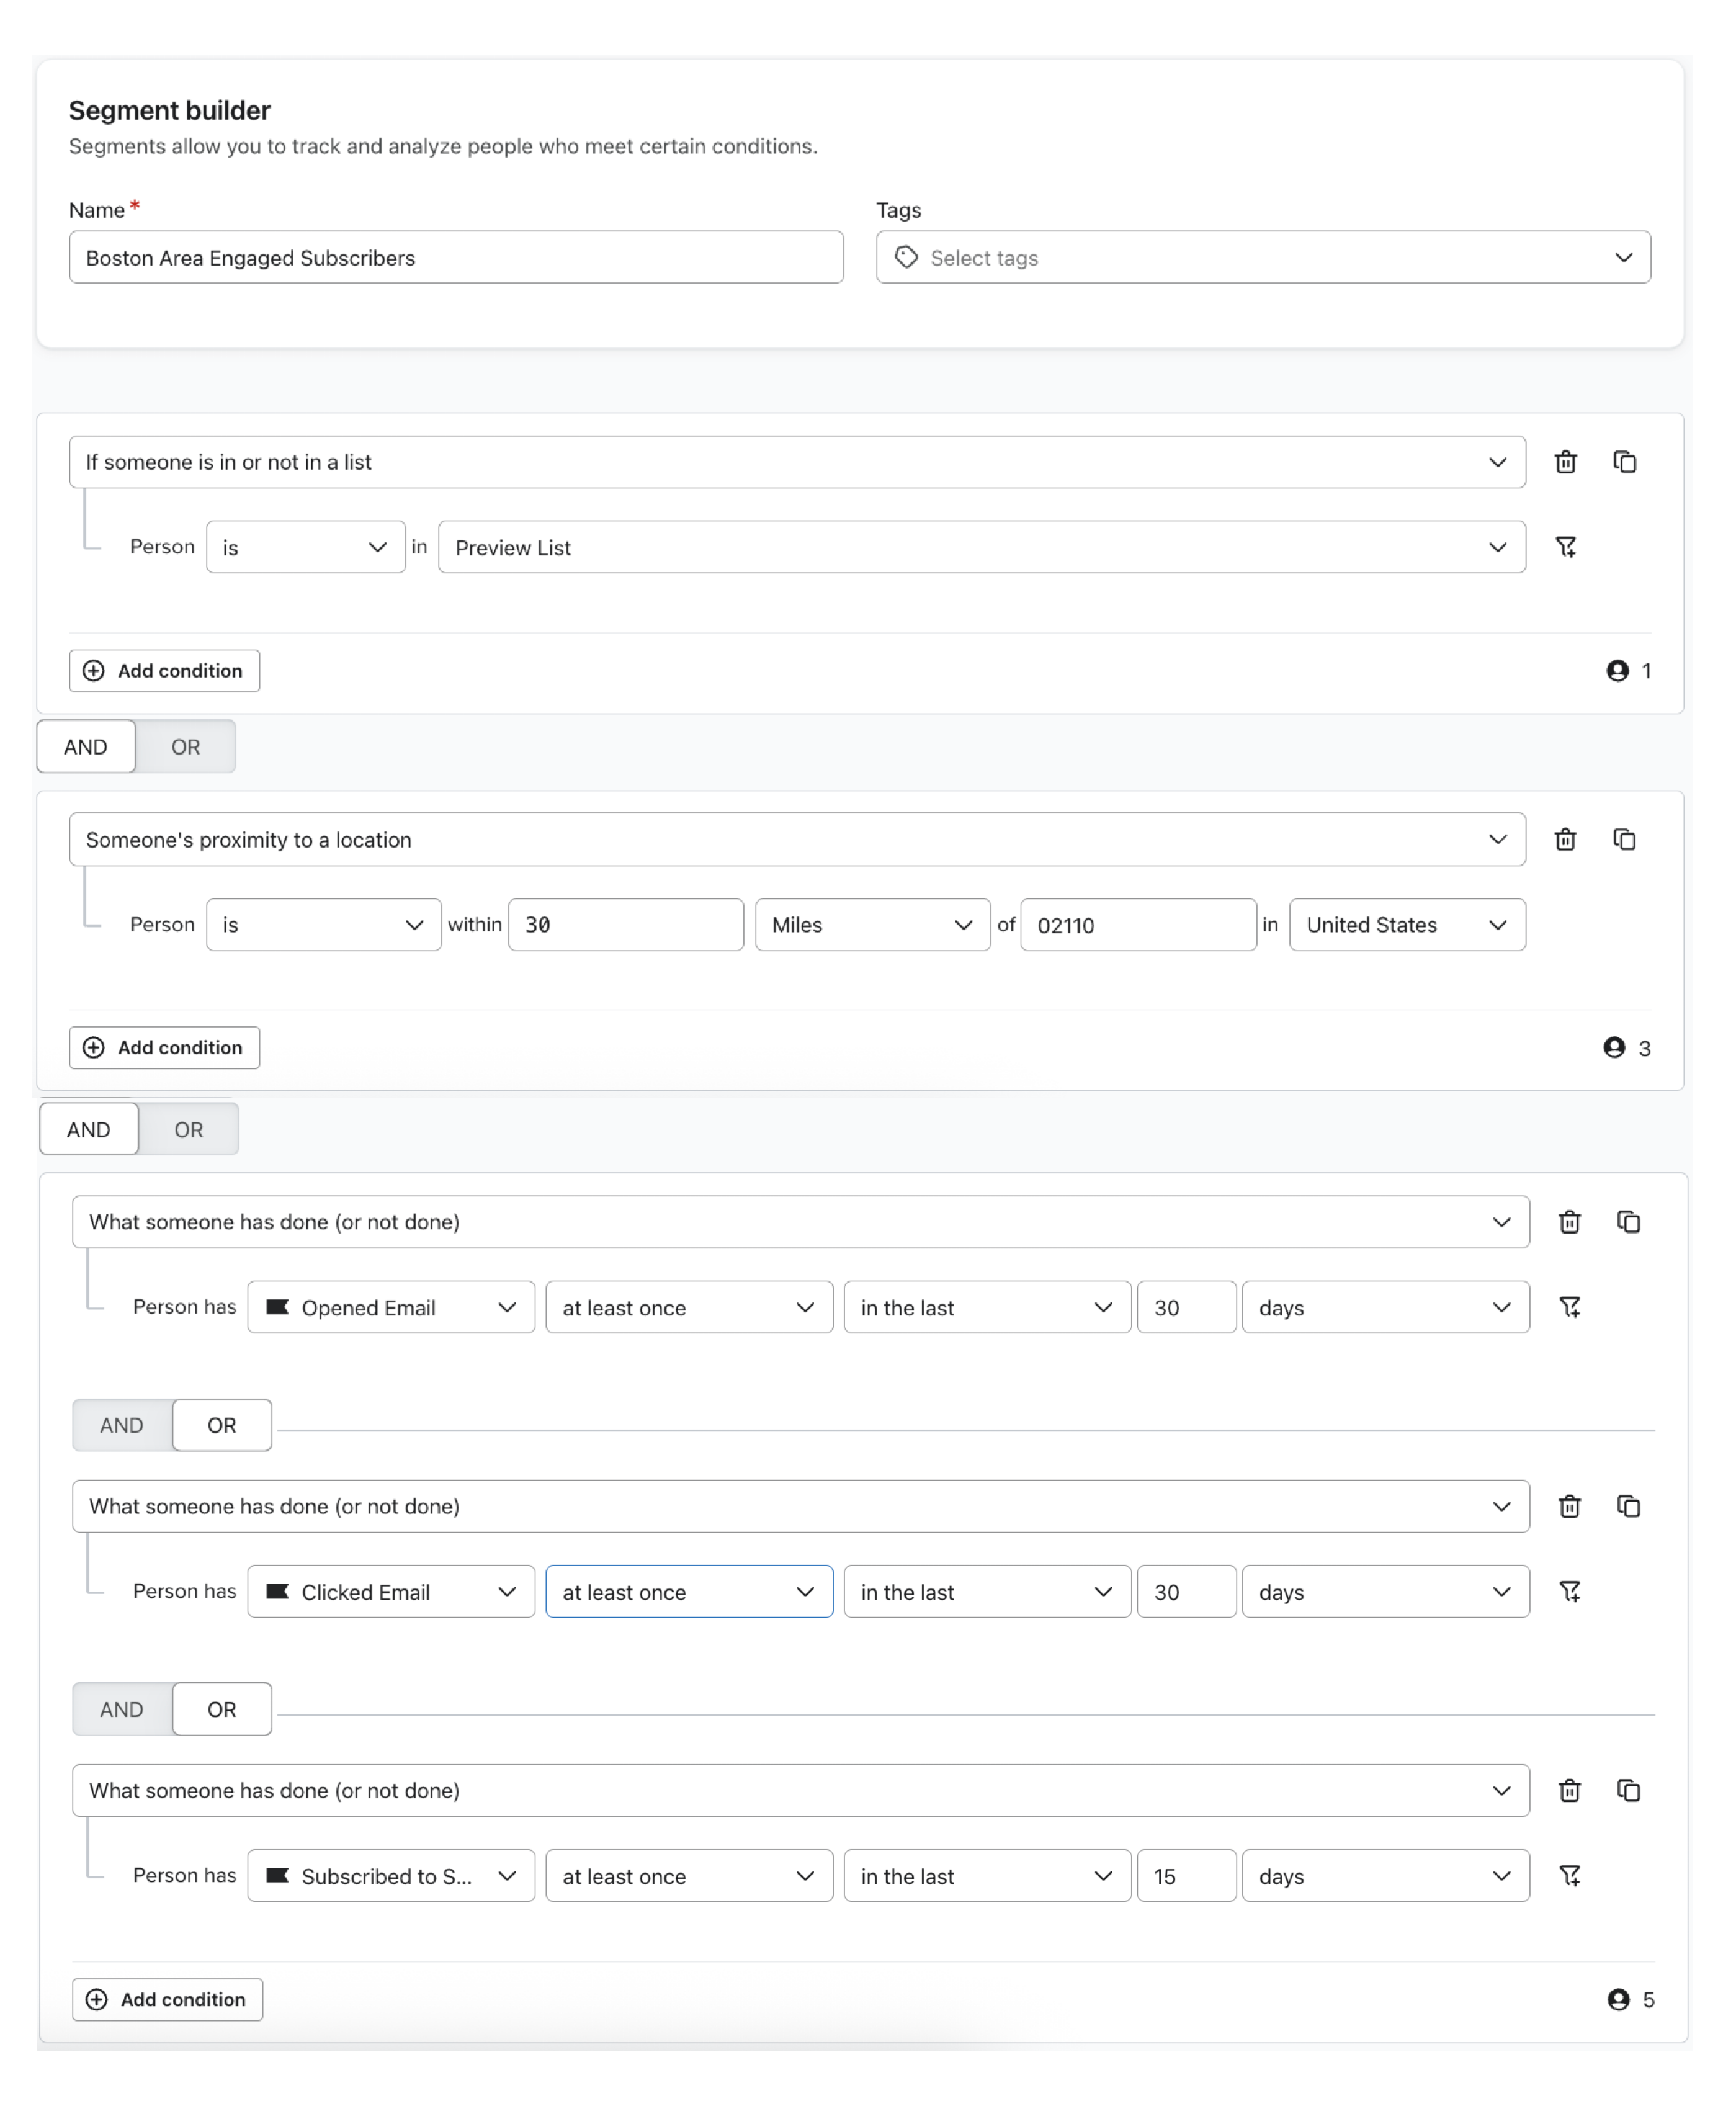The height and width of the screenshot is (2101, 1736).
Task: Expand "at least once" for Clicked Email
Action: click(688, 1591)
